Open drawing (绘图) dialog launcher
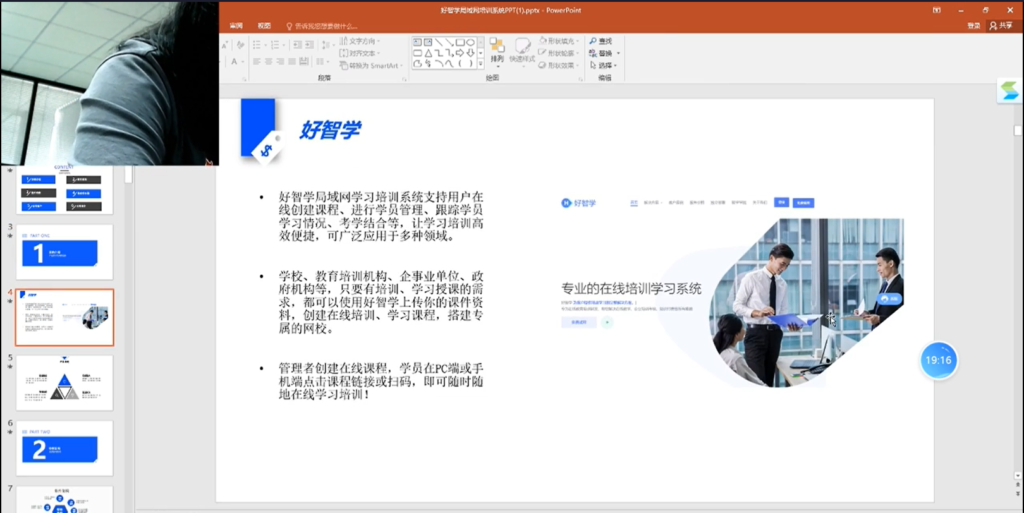This screenshot has height=513, width=1024. [x=580, y=80]
